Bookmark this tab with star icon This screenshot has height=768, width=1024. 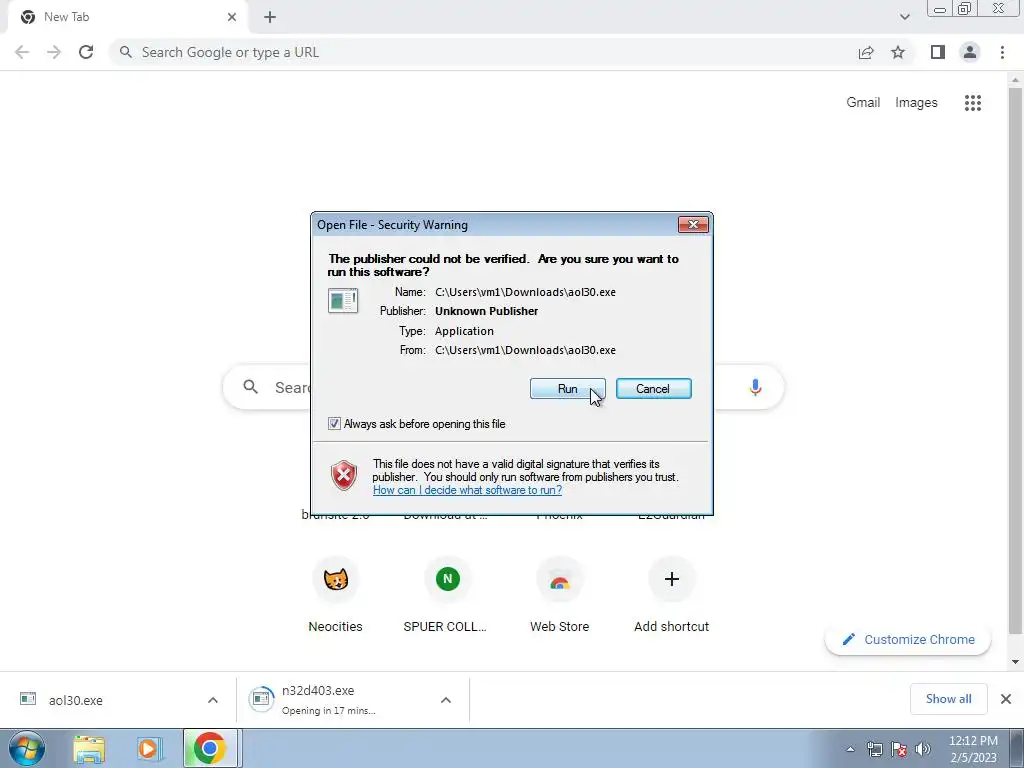898,52
